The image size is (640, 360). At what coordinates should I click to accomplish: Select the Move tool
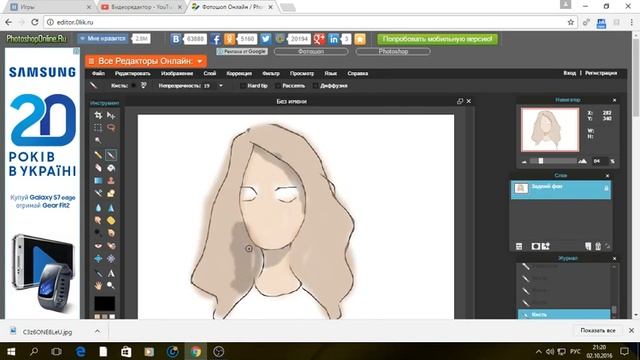coord(111,115)
